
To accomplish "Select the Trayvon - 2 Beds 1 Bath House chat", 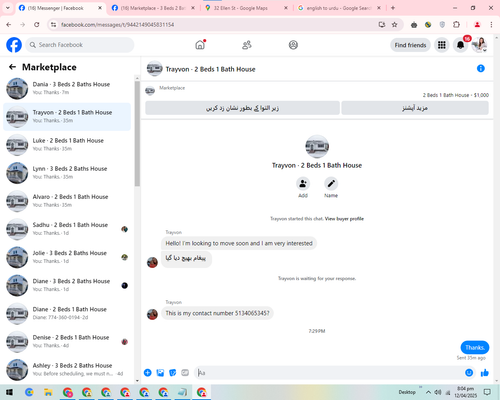I will 67,117.
